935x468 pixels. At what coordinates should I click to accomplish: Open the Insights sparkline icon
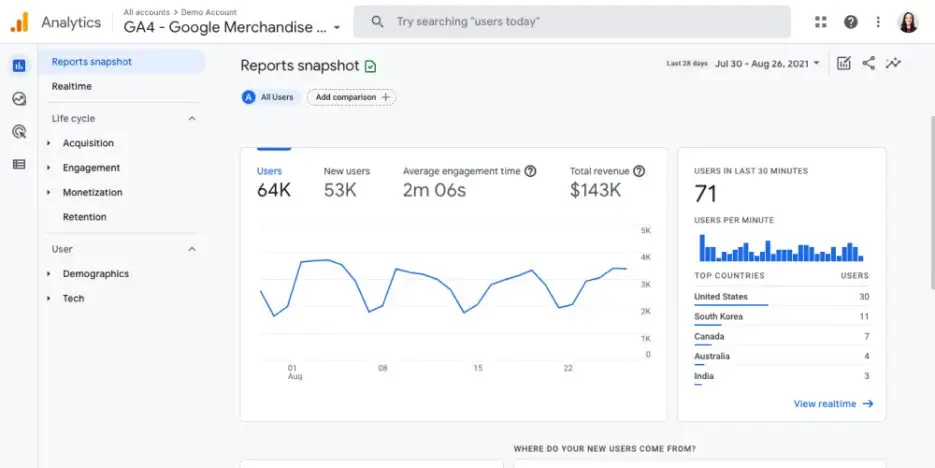pyautogui.click(x=893, y=63)
